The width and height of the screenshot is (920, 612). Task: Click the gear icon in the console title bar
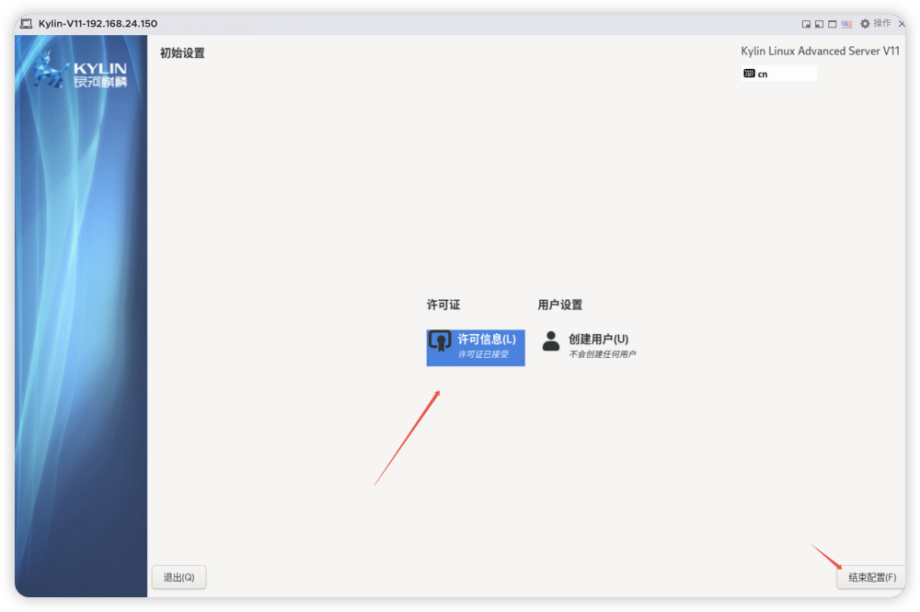coord(865,23)
